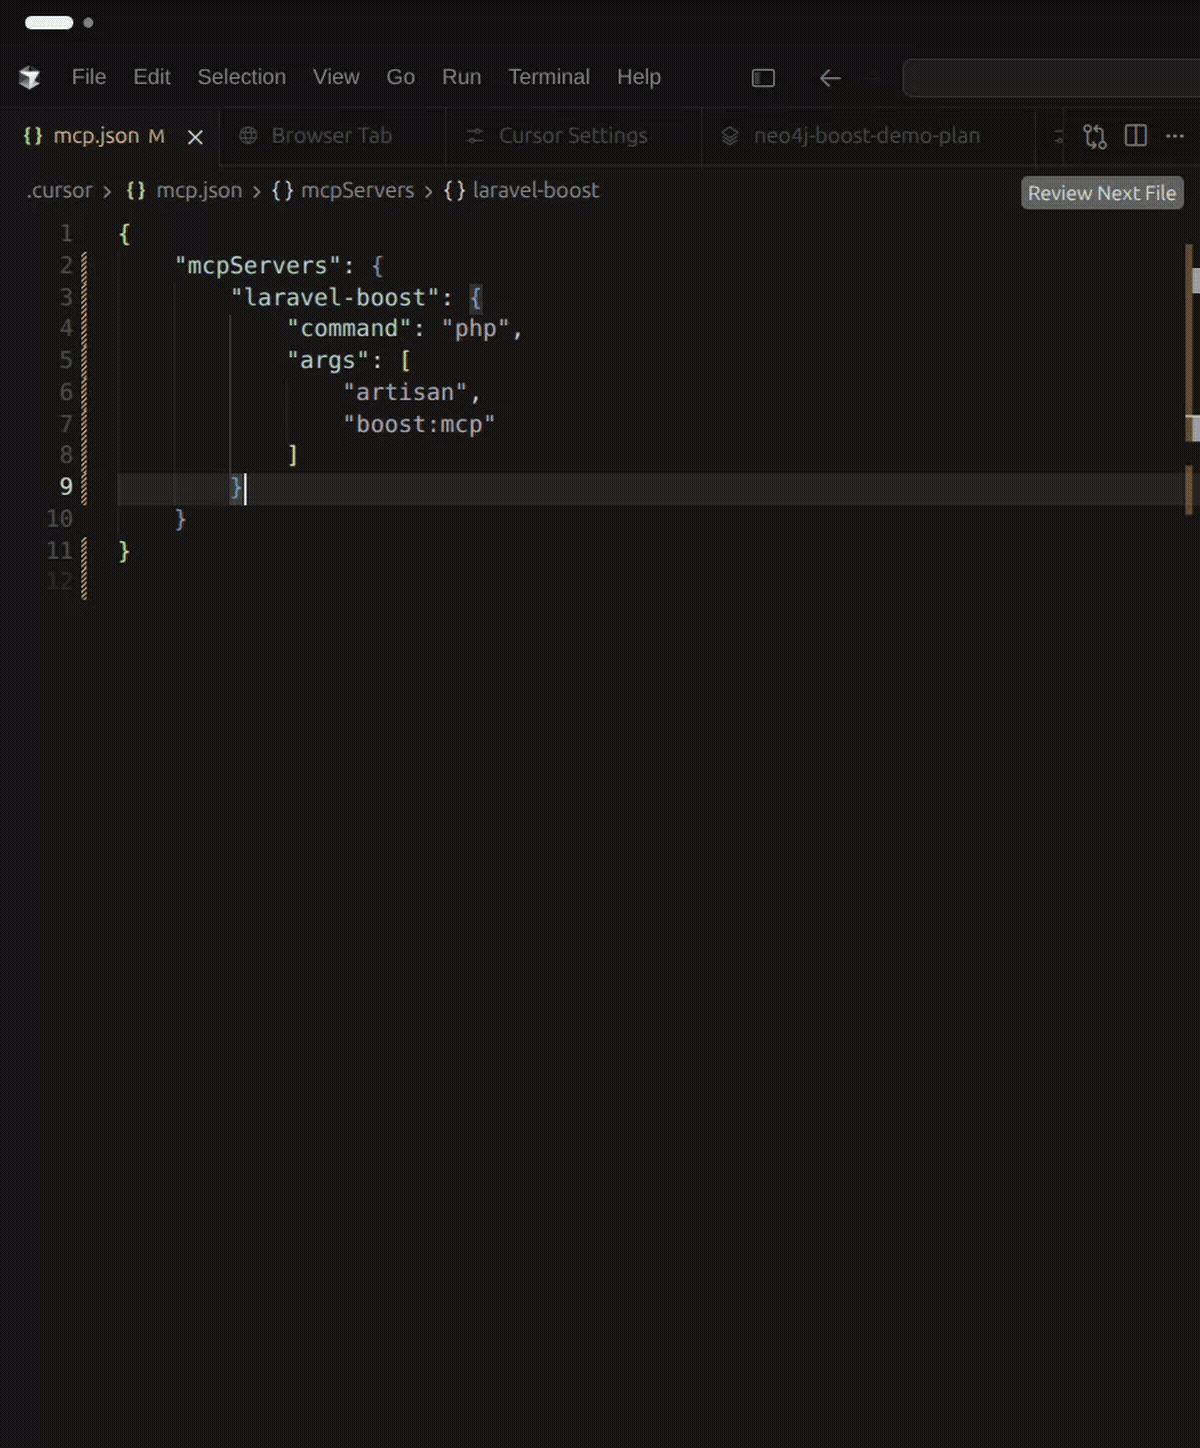This screenshot has width=1200, height=1448.
Task: Open the View menu
Action: [336, 77]
